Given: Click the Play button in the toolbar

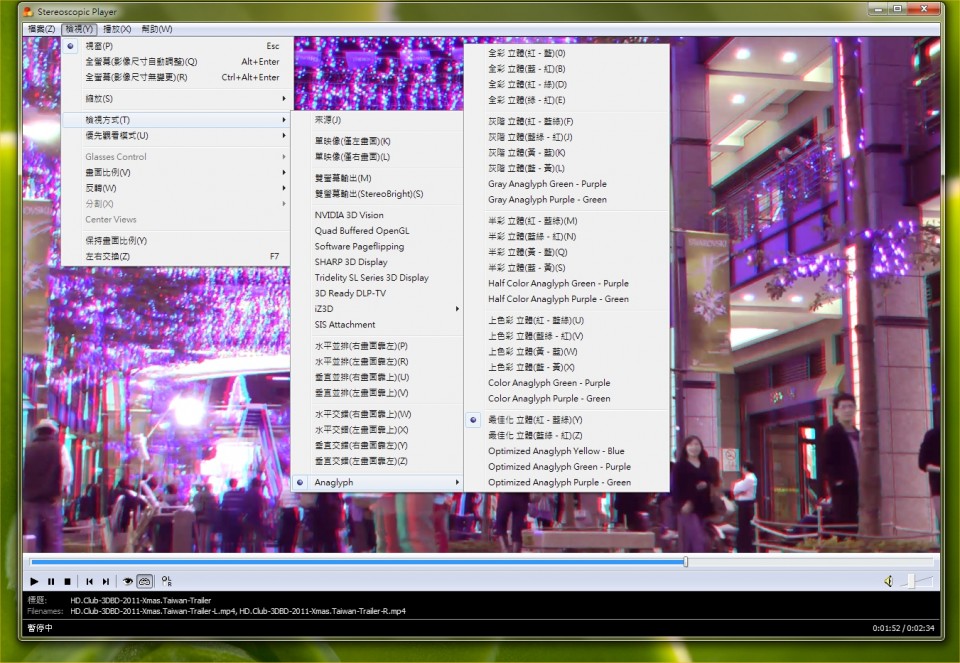Looking at the screenshot, I should point(34,581).
